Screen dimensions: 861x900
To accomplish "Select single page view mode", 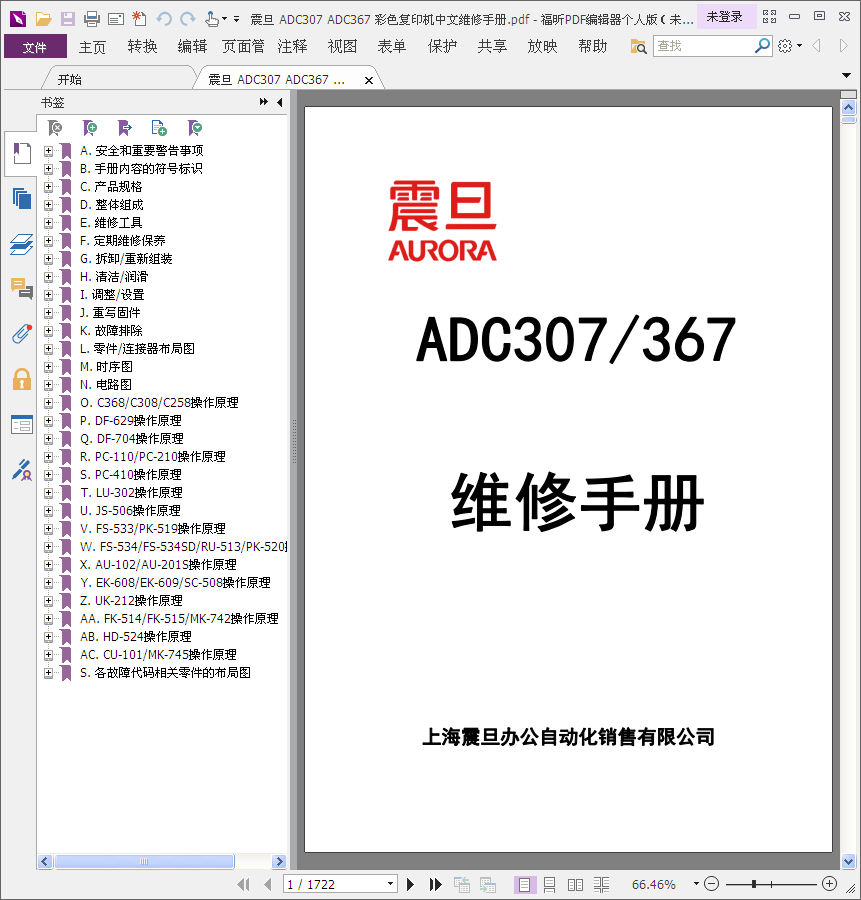I will click(525, 885).
